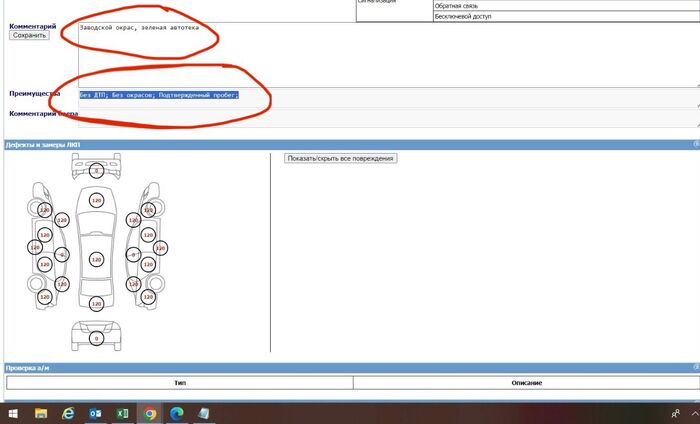The height and width of the screenshot is (424, 700).
Task: Open Outlook from the taskbar
Action: coord(95,414)
